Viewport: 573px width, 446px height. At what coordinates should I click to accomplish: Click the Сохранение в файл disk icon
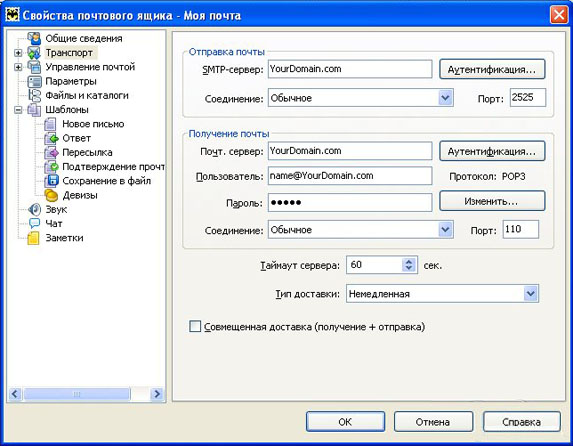tap(52, 181)
